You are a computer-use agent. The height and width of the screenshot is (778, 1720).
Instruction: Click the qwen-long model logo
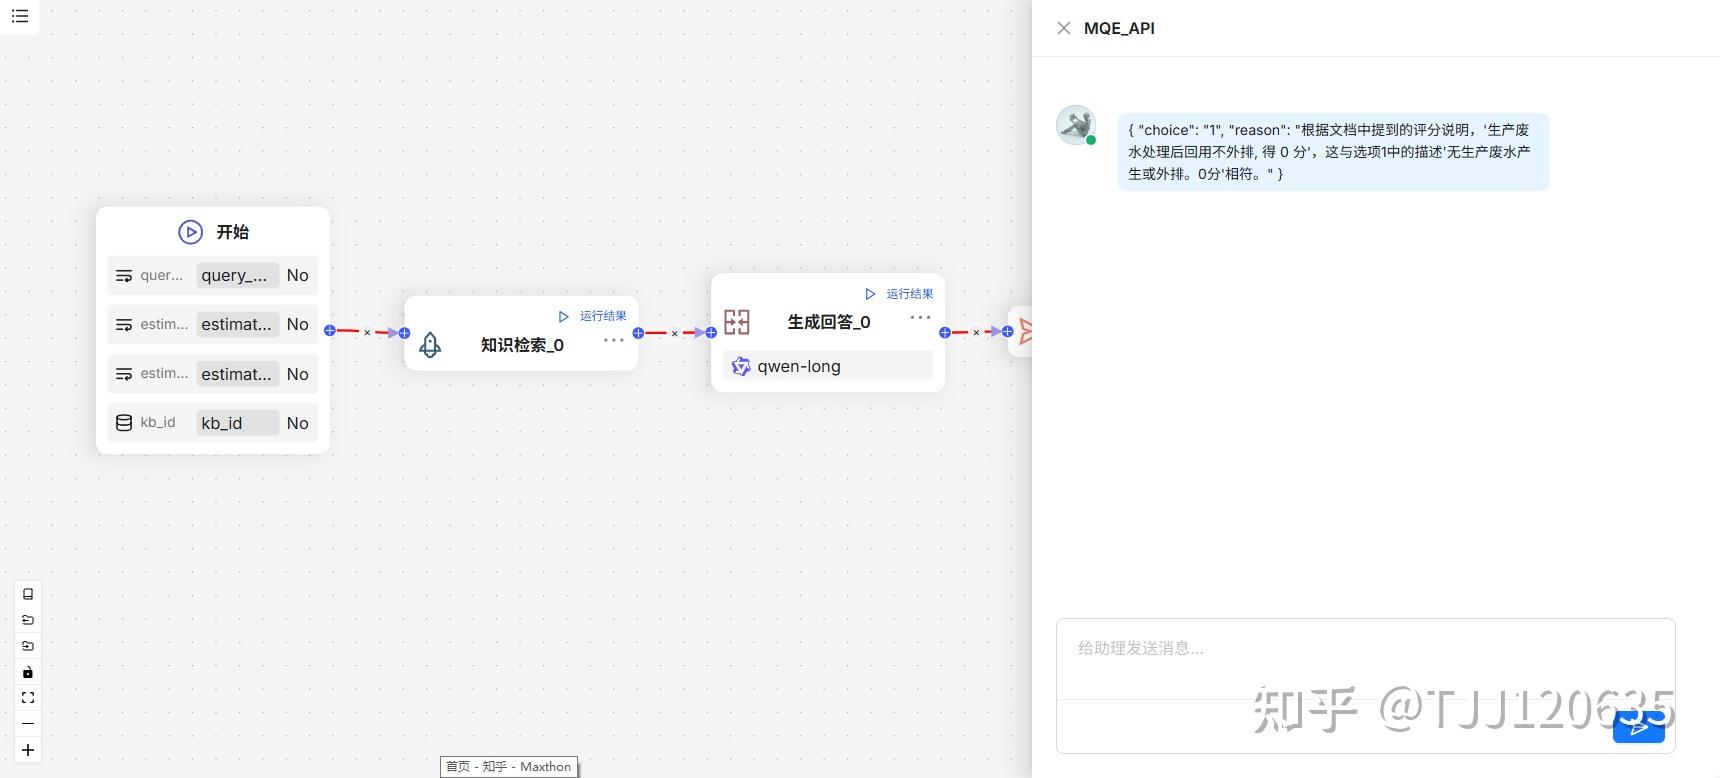click(741, 366)
